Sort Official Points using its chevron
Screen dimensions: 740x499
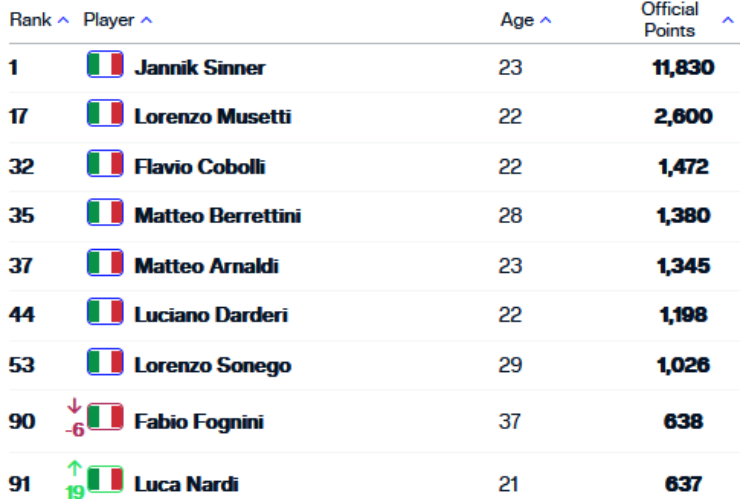[728, 20]
